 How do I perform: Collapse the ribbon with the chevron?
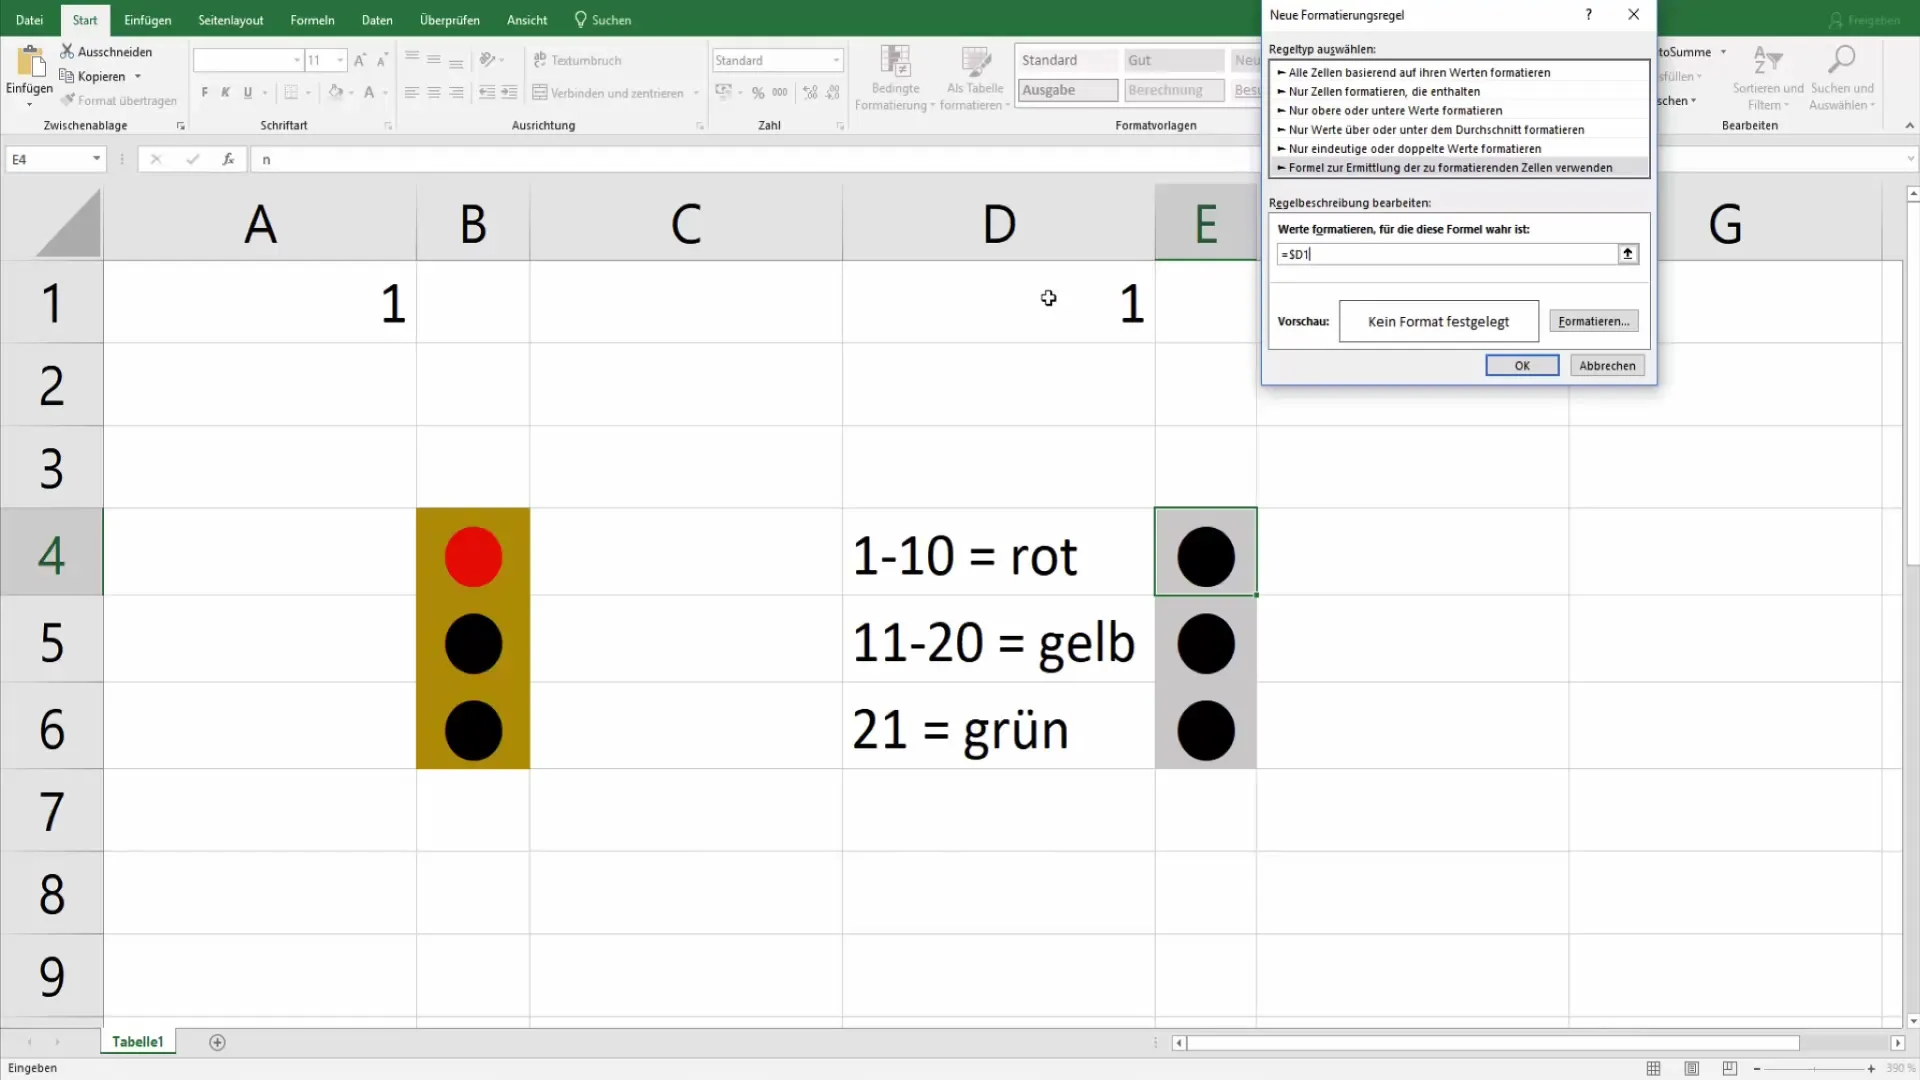pos(1909,125)
